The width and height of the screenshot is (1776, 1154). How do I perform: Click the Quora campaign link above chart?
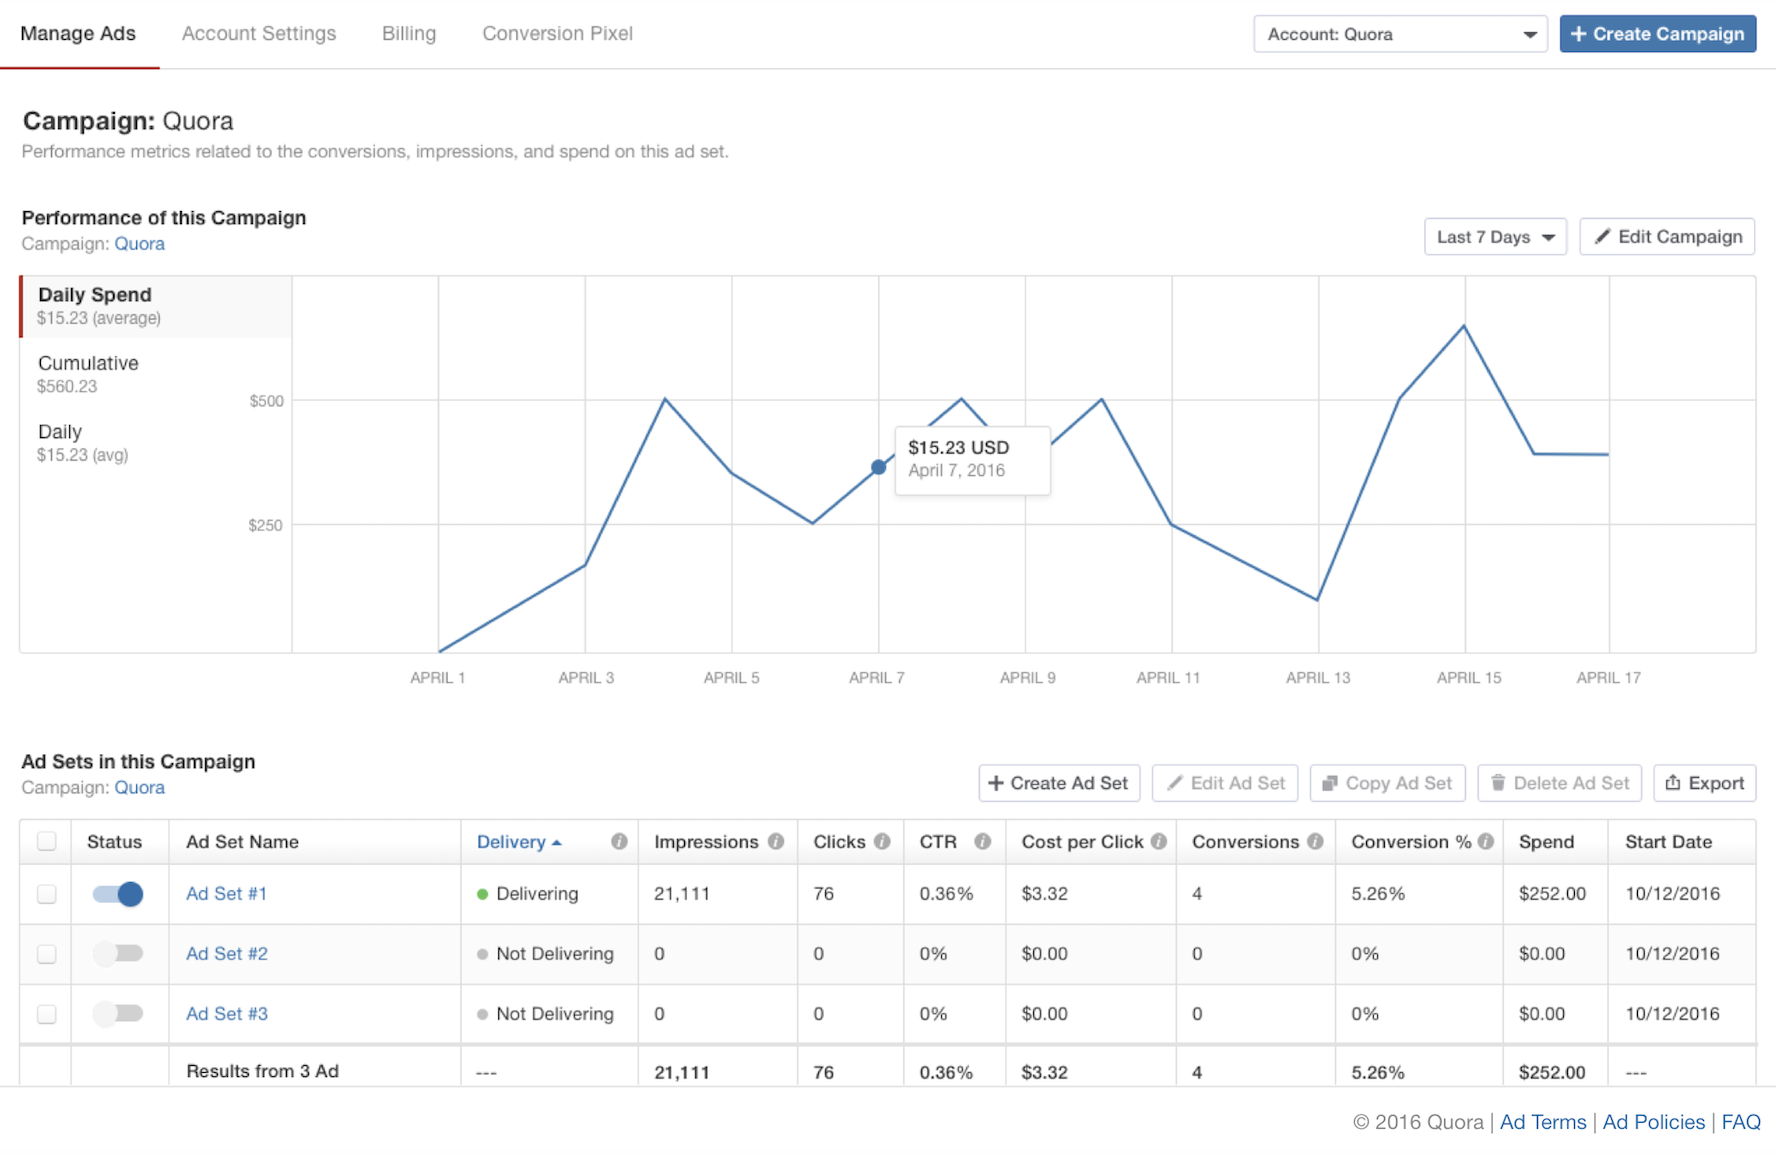pyautogui.click(x=139, y=244)
